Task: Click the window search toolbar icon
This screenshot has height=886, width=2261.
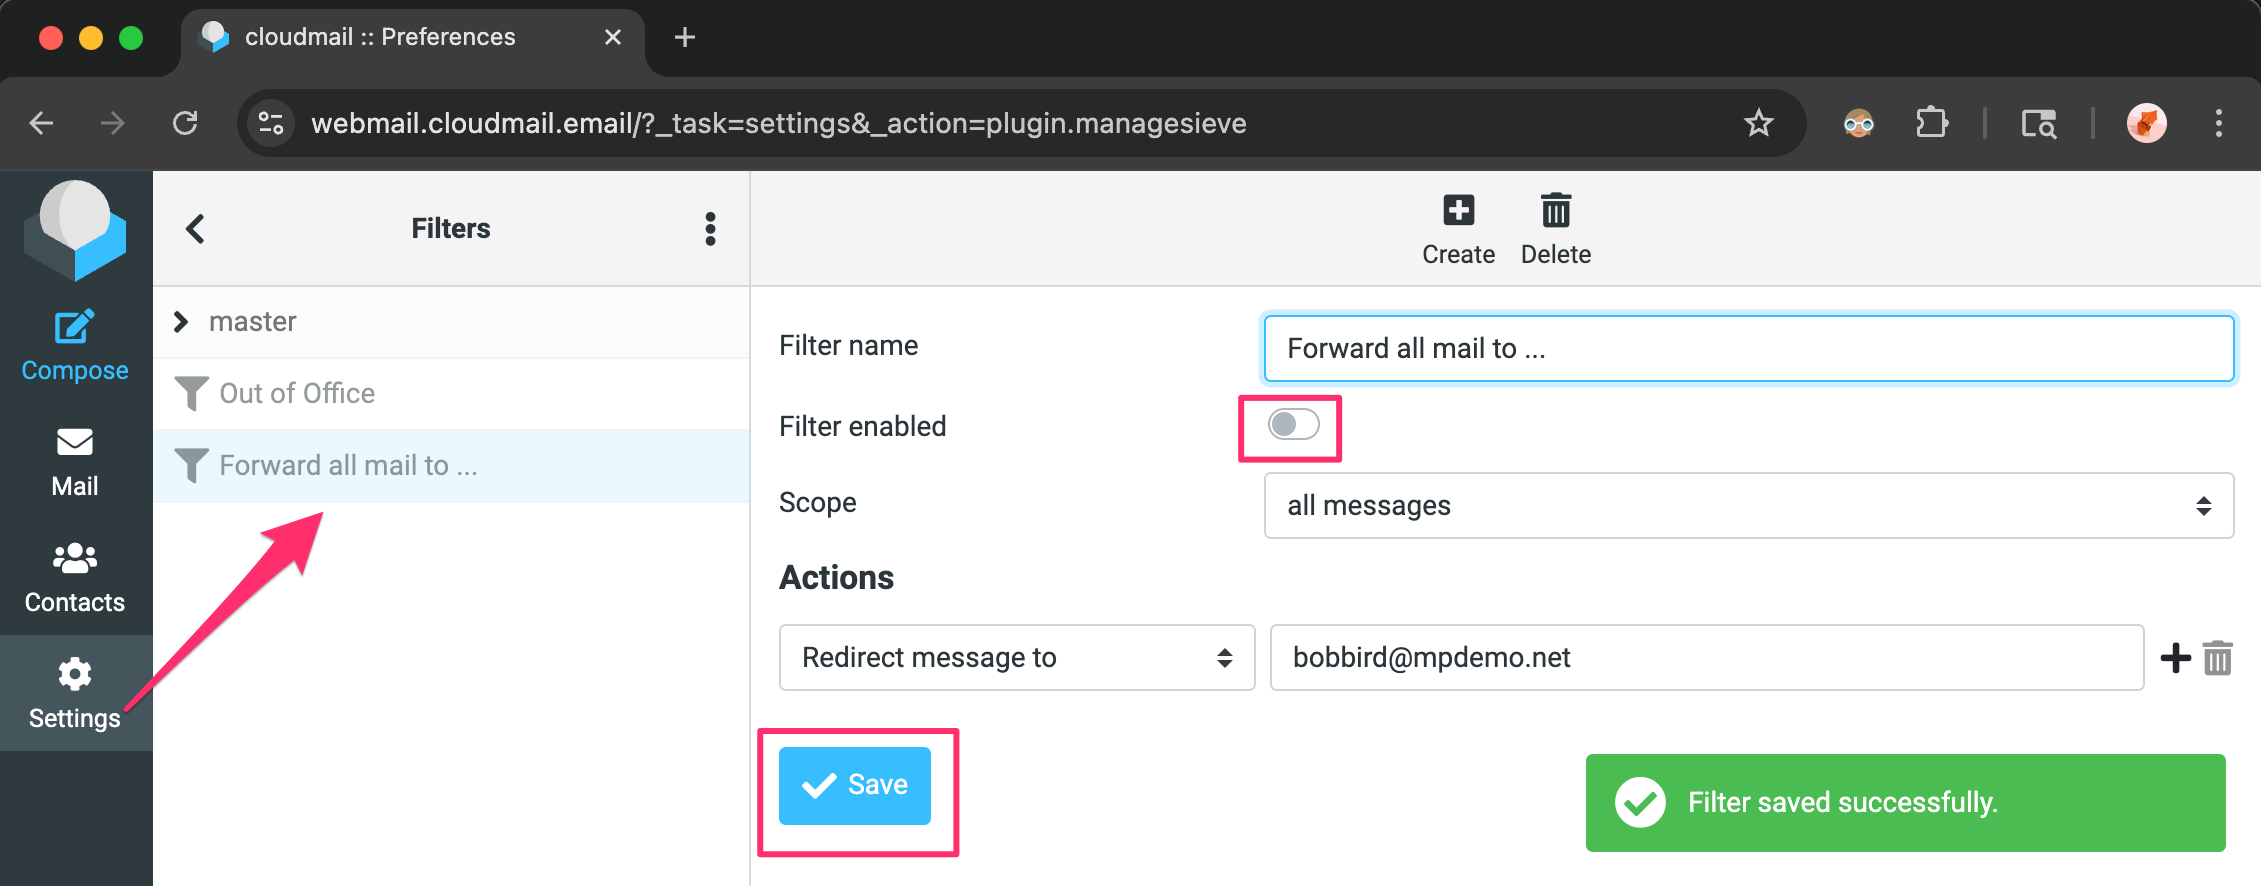Action: click(x=2038, y=123)
